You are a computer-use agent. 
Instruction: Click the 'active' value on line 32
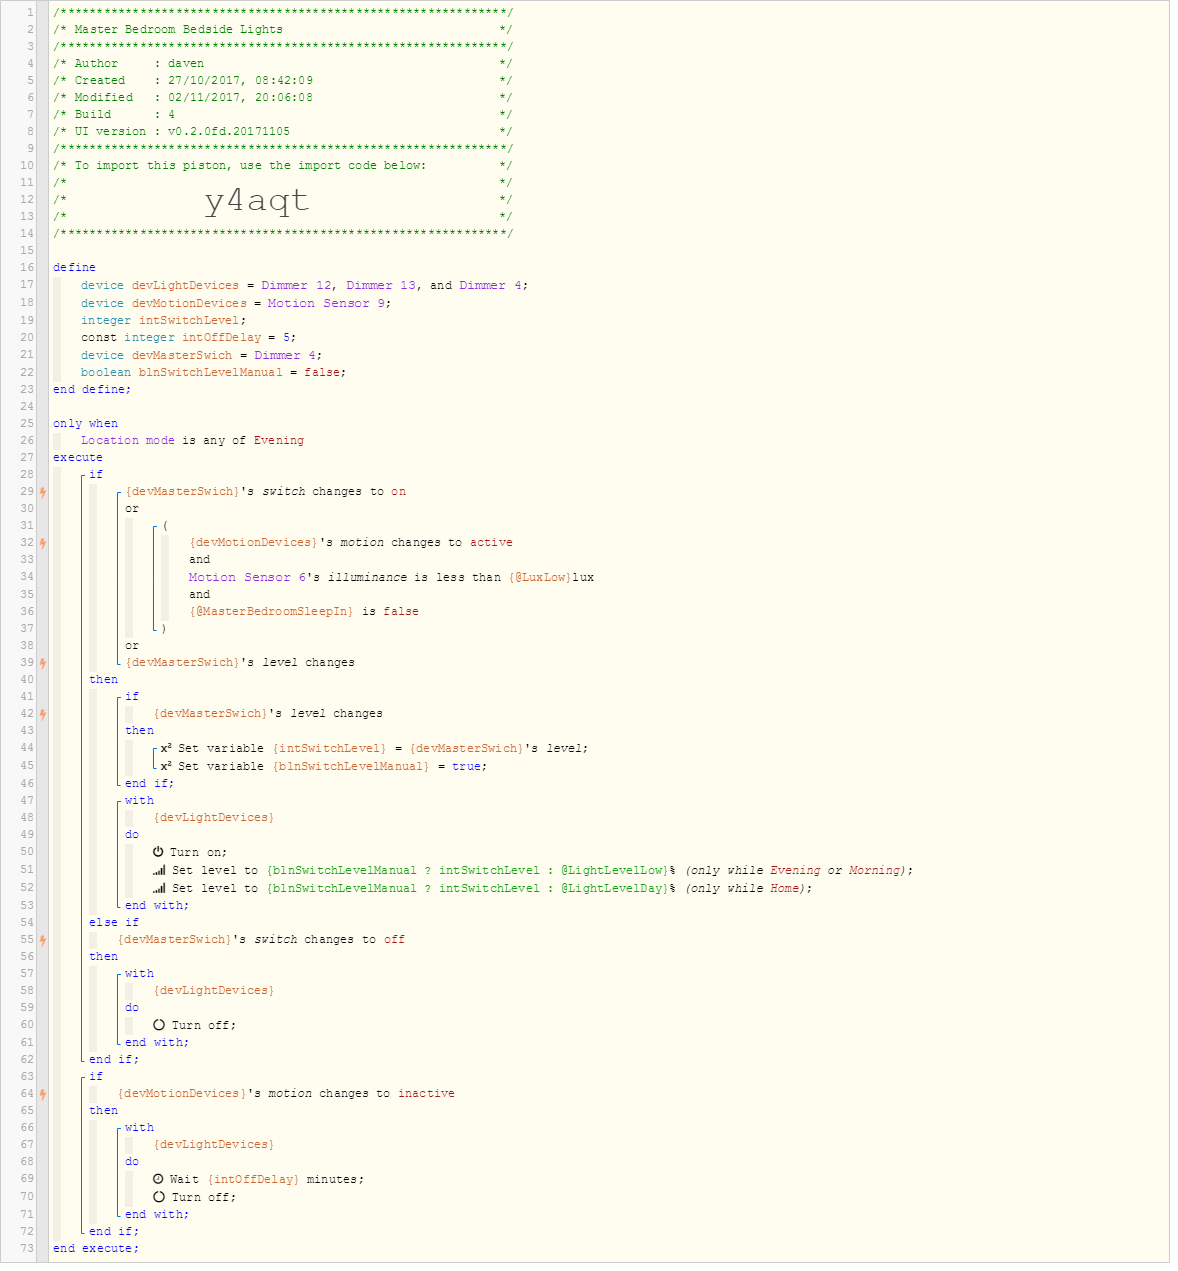(491, 543)
